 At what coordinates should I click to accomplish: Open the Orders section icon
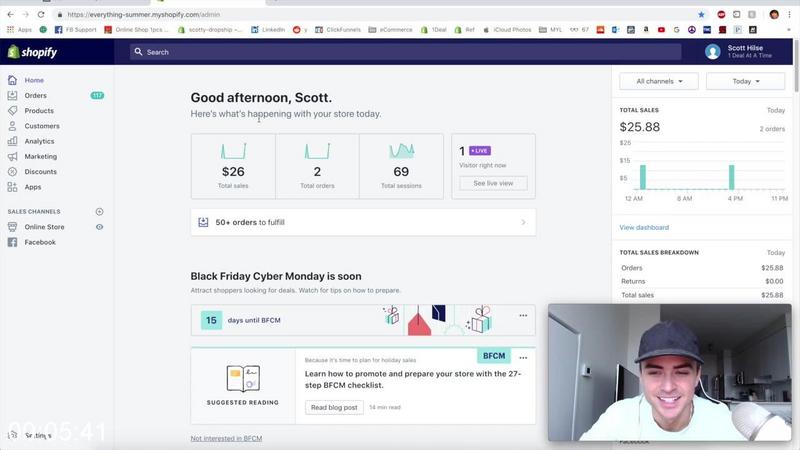tap(12, 95)
